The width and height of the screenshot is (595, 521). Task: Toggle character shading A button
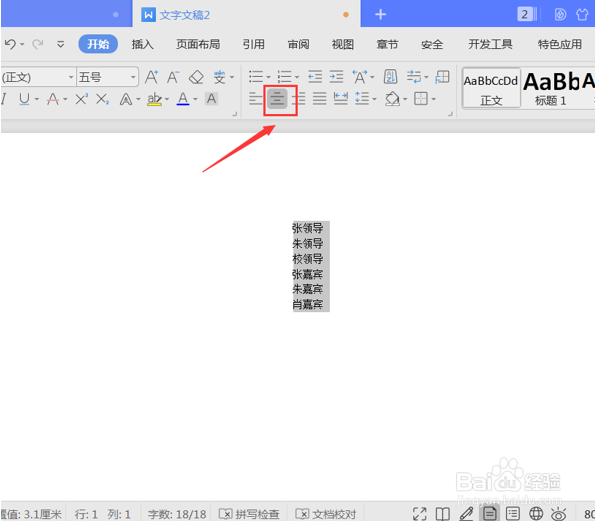pos(211,99)
